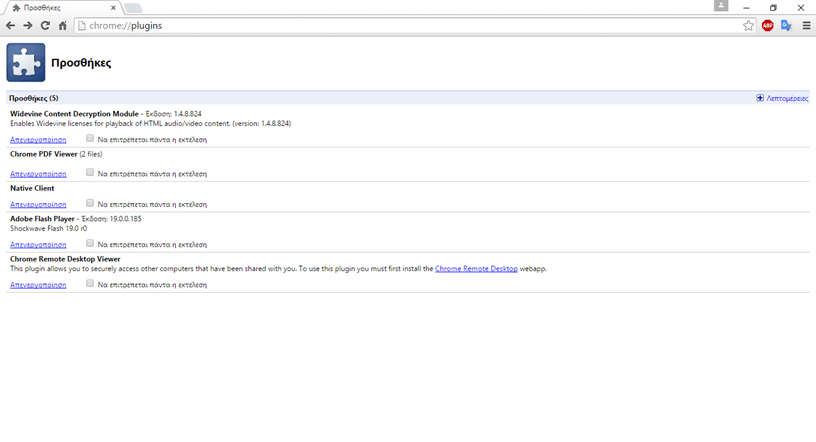816x442 pixels.
Task: Select the Προσθήκες browser tab
Action: [x=62, y=8]
